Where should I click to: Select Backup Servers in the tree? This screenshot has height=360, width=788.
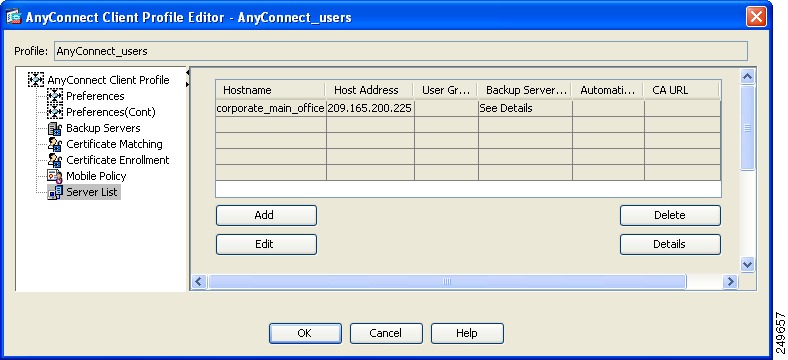pos(103,128)
